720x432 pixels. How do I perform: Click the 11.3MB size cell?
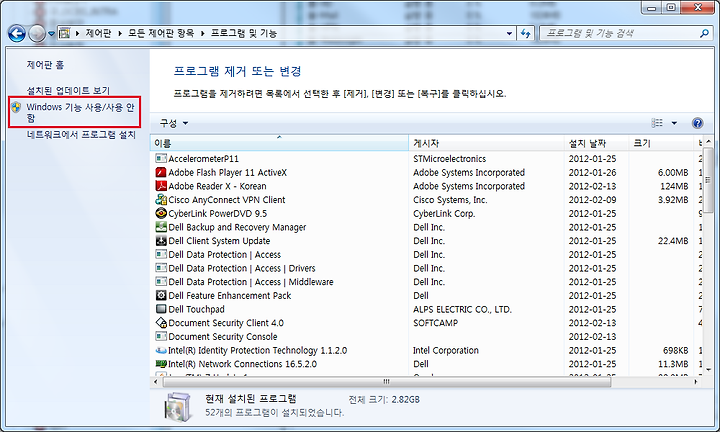[673, 364]
